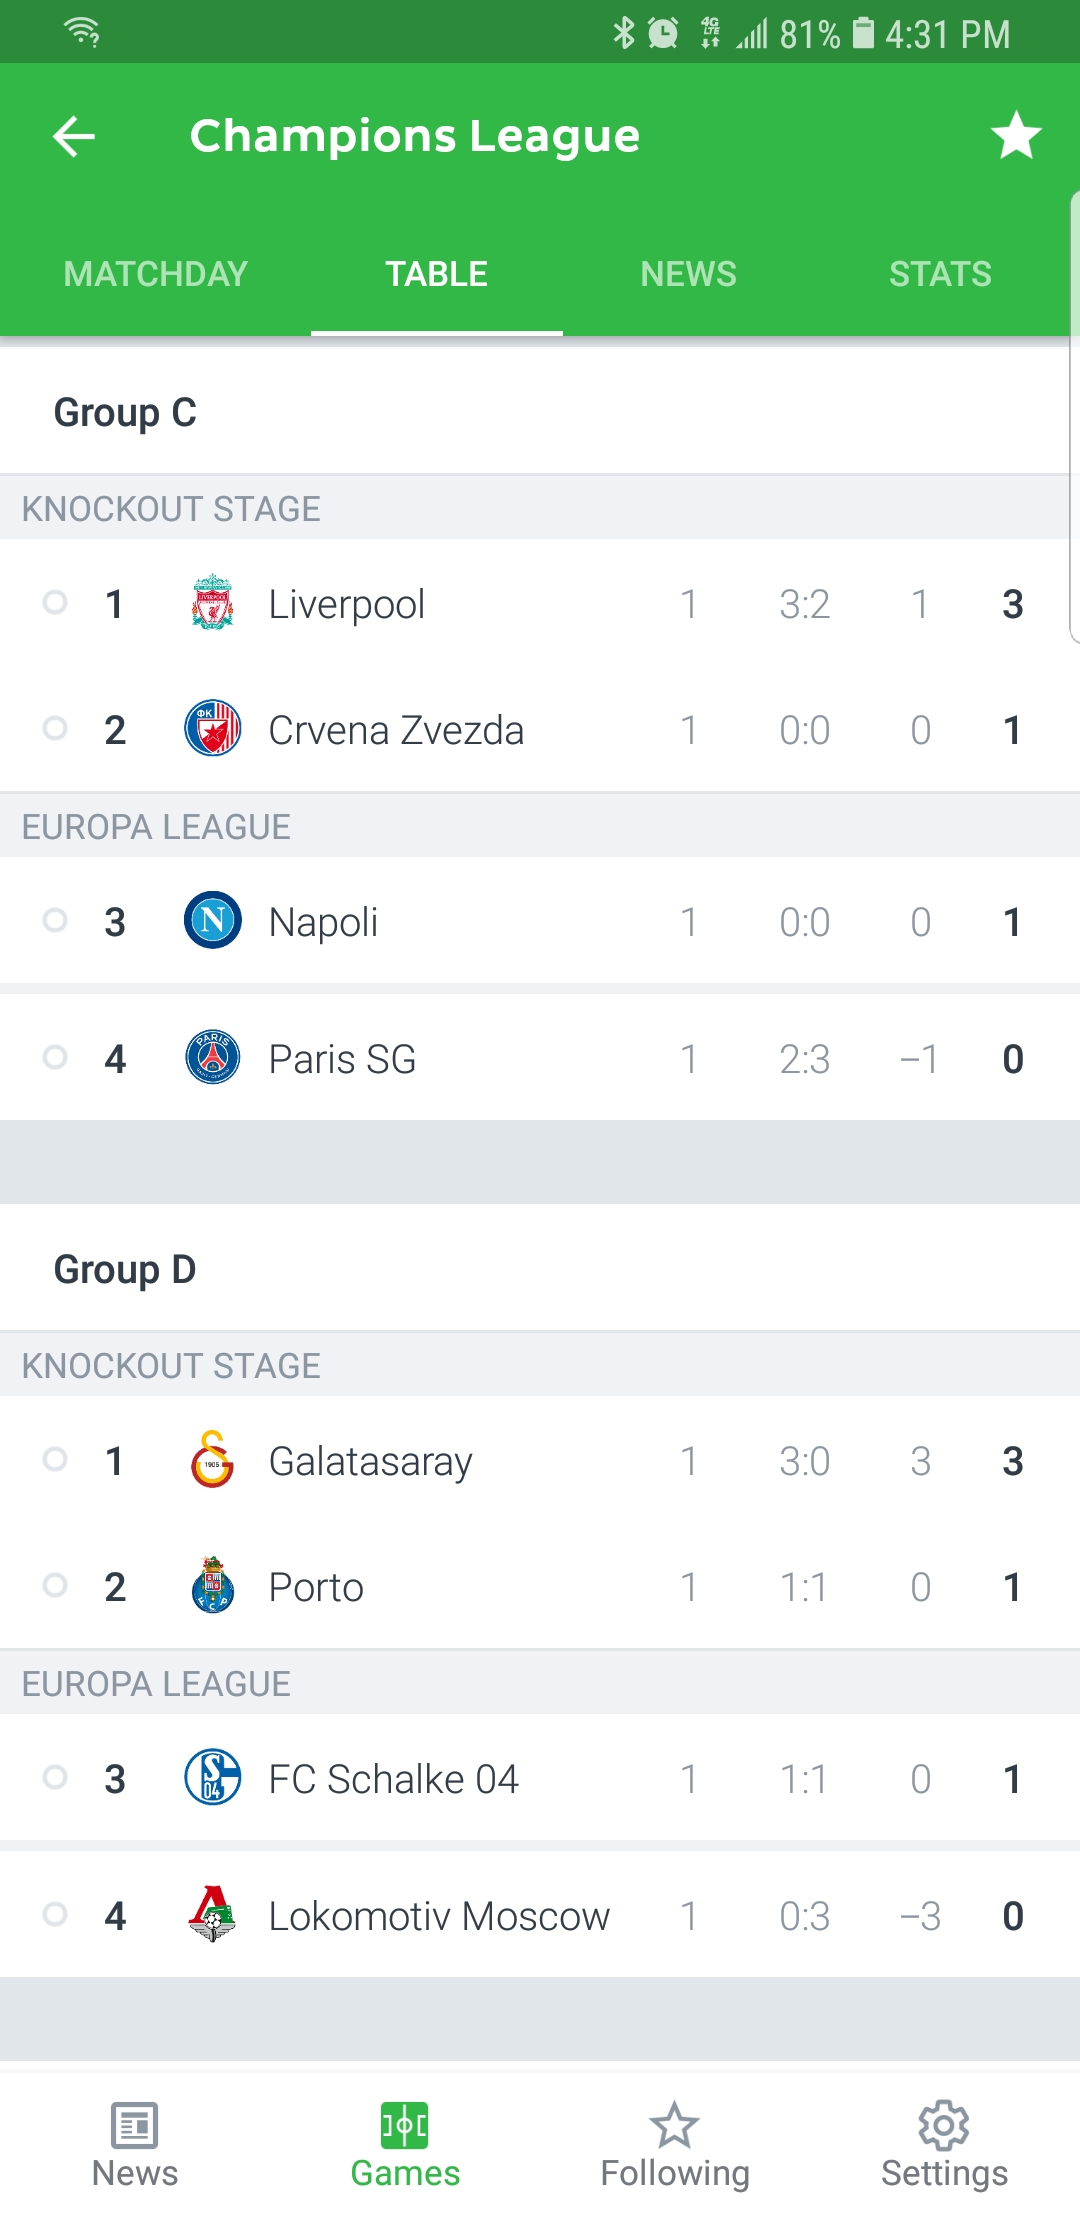Open the Group D header
Image resolution: width=1080 pixels, height=2220 pixels.
click(x=125, y=1270)
